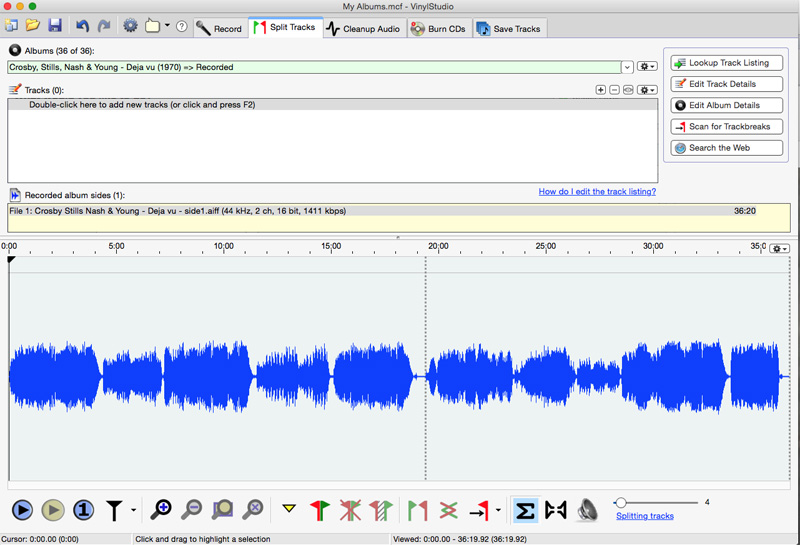
Task: Open the Burn CDs tab
Action: 439,28
